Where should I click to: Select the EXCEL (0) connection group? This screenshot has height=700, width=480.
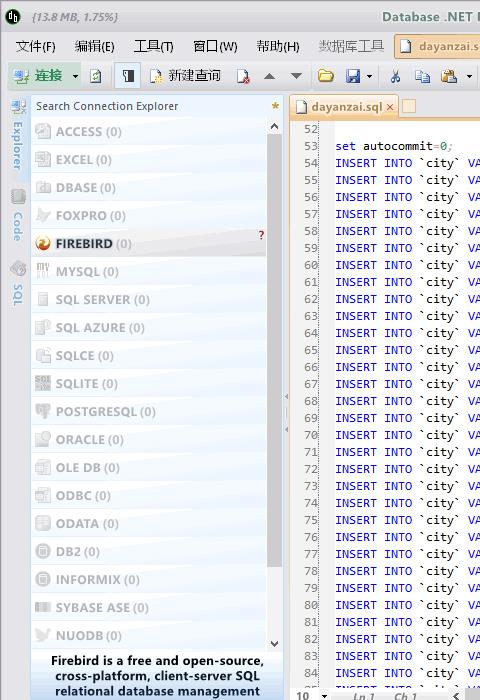(149, 160)
